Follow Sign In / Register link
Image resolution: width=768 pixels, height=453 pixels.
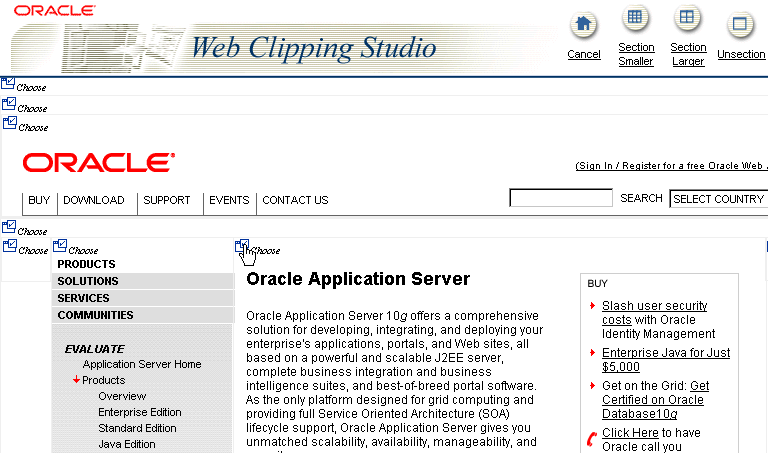click(672, 166)
